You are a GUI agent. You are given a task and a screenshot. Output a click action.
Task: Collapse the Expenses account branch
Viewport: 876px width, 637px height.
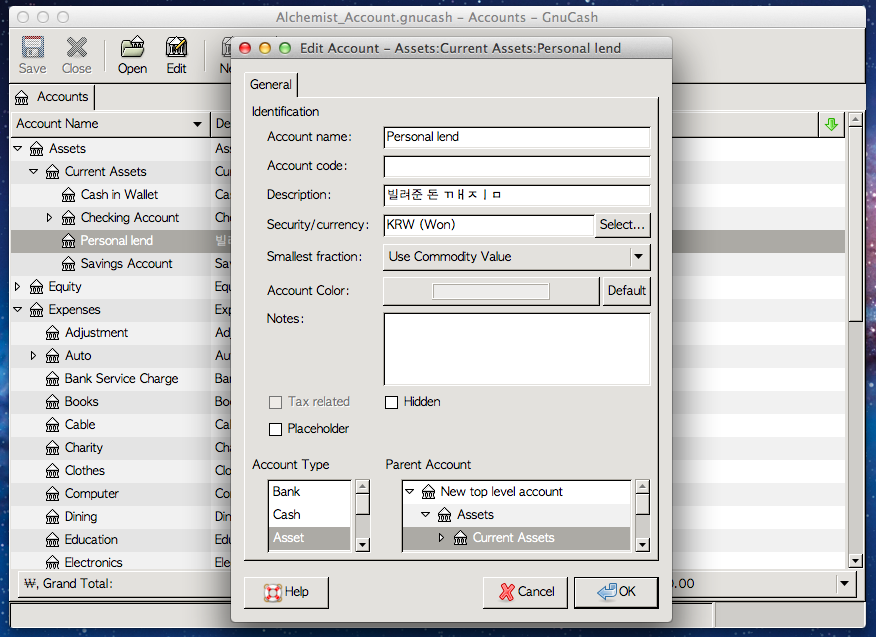click(x=18, y=310)
